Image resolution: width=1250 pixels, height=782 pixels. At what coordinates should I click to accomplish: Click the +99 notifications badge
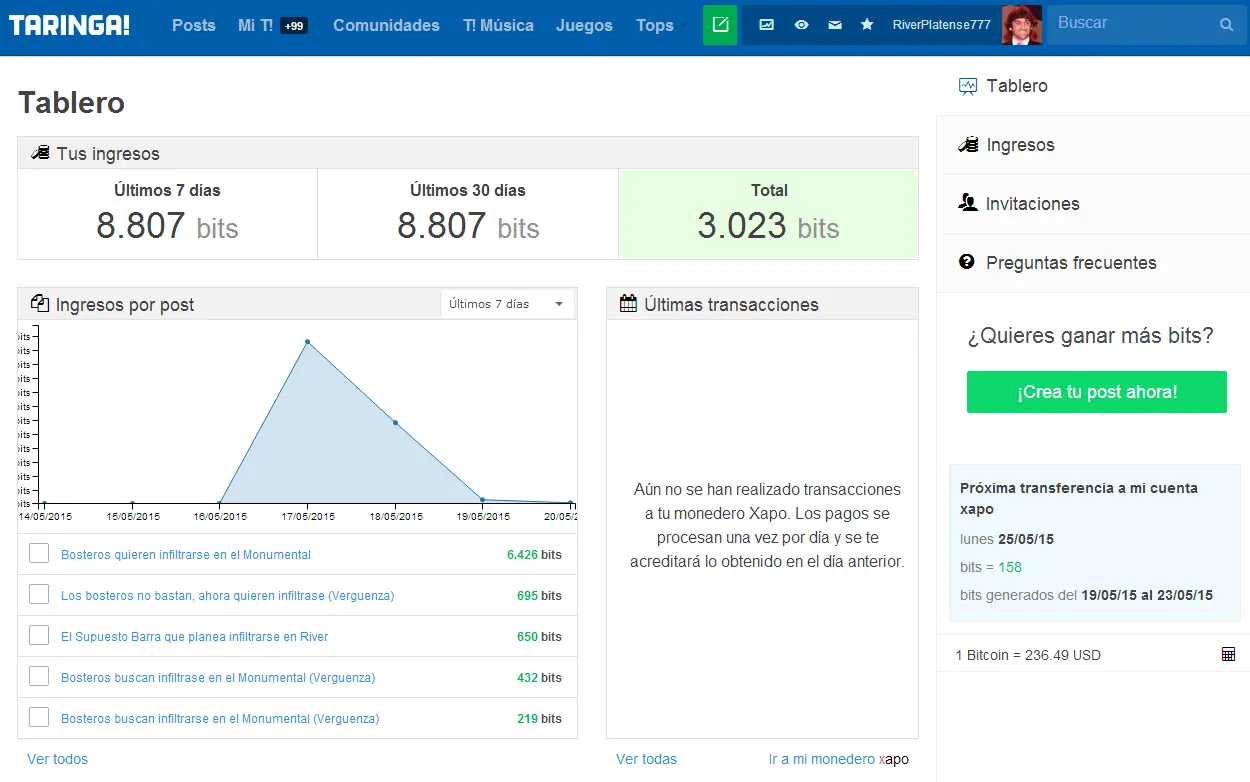tap(294, 26)
